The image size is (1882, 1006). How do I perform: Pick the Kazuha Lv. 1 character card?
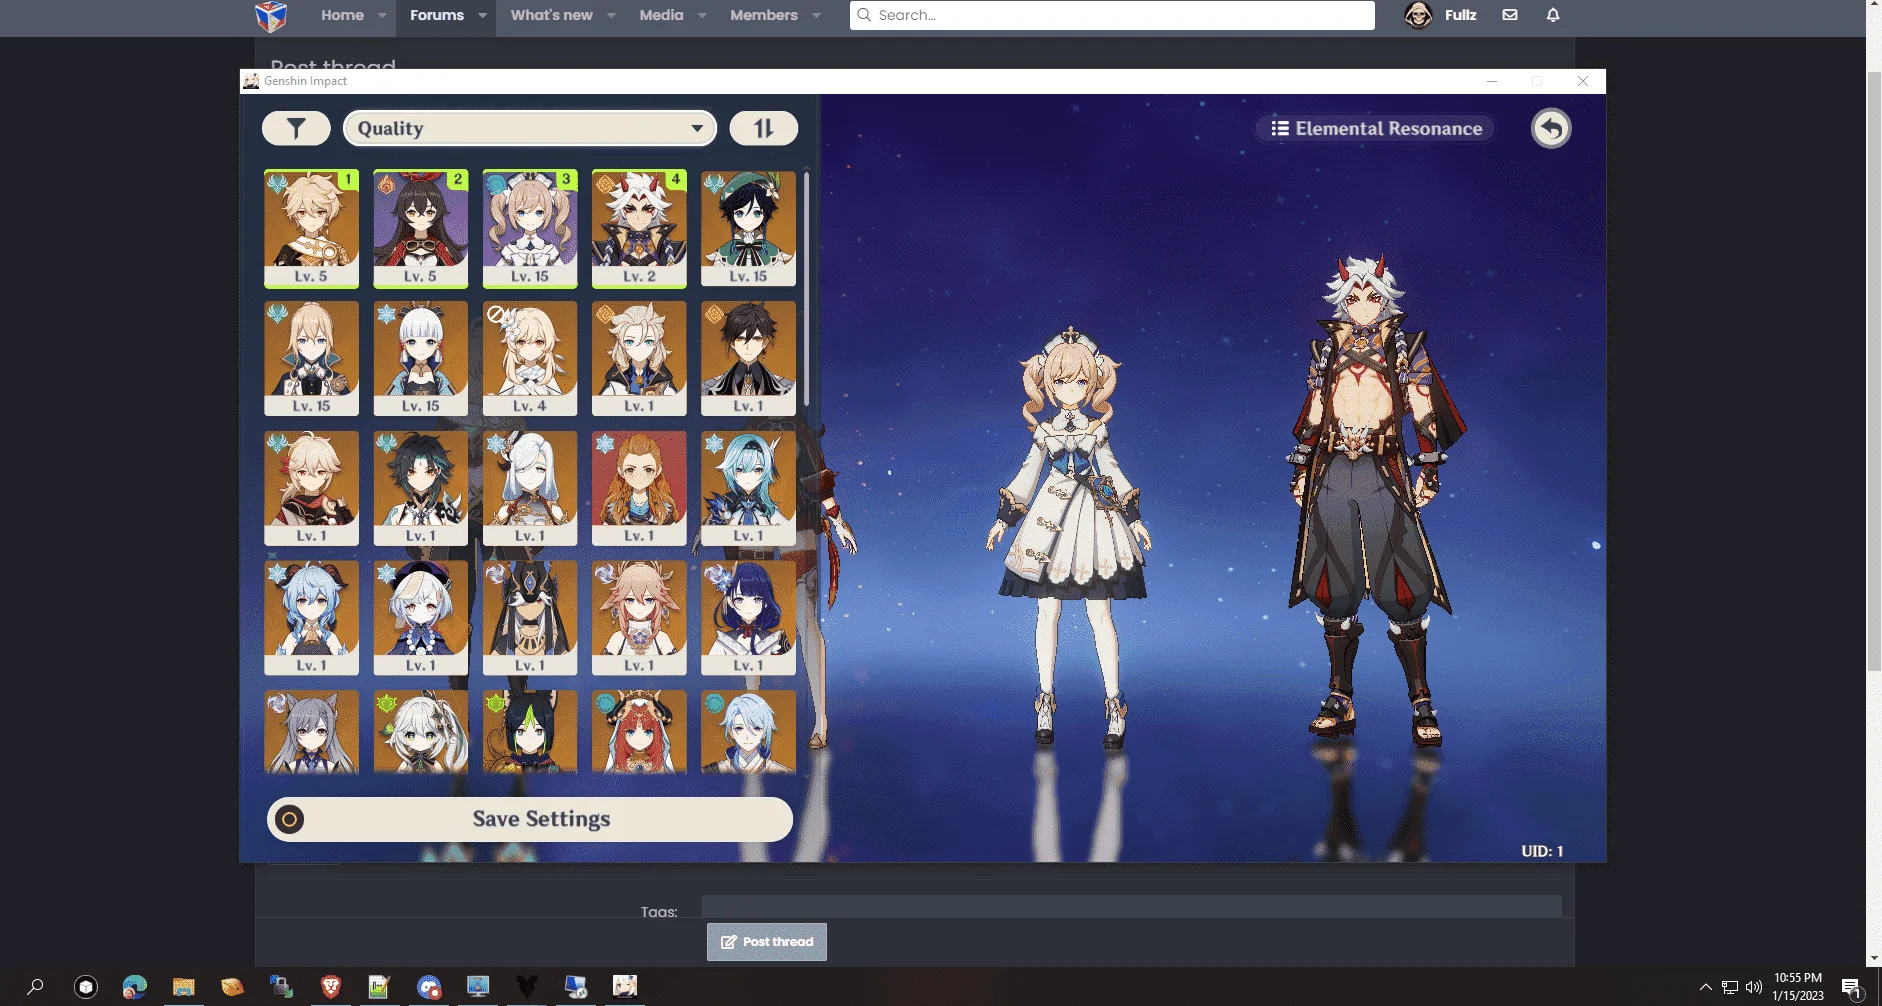pyautogui.click(x=311, y=488)
